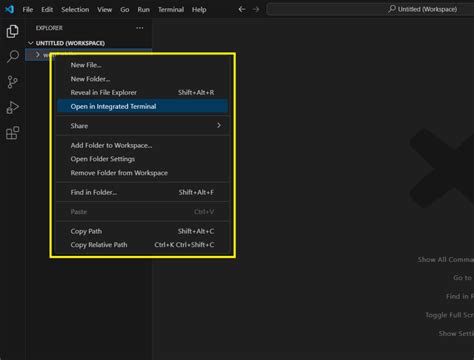Viewport: 474px width, 360px height.
Task: Open the File menu
Action: click(x=28, y=10)
